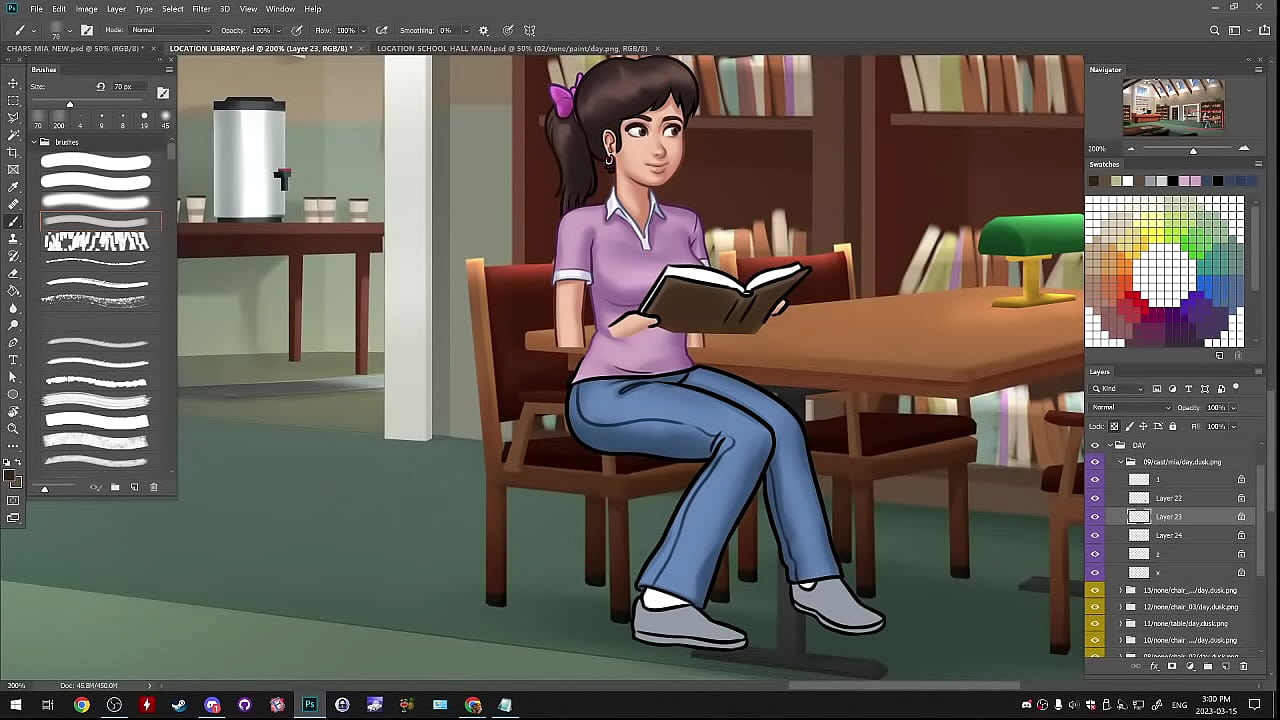Switch to LOCATION SCHOOL HALL MAIN.psd tab

pyautogui.click(x=512, y=48)
